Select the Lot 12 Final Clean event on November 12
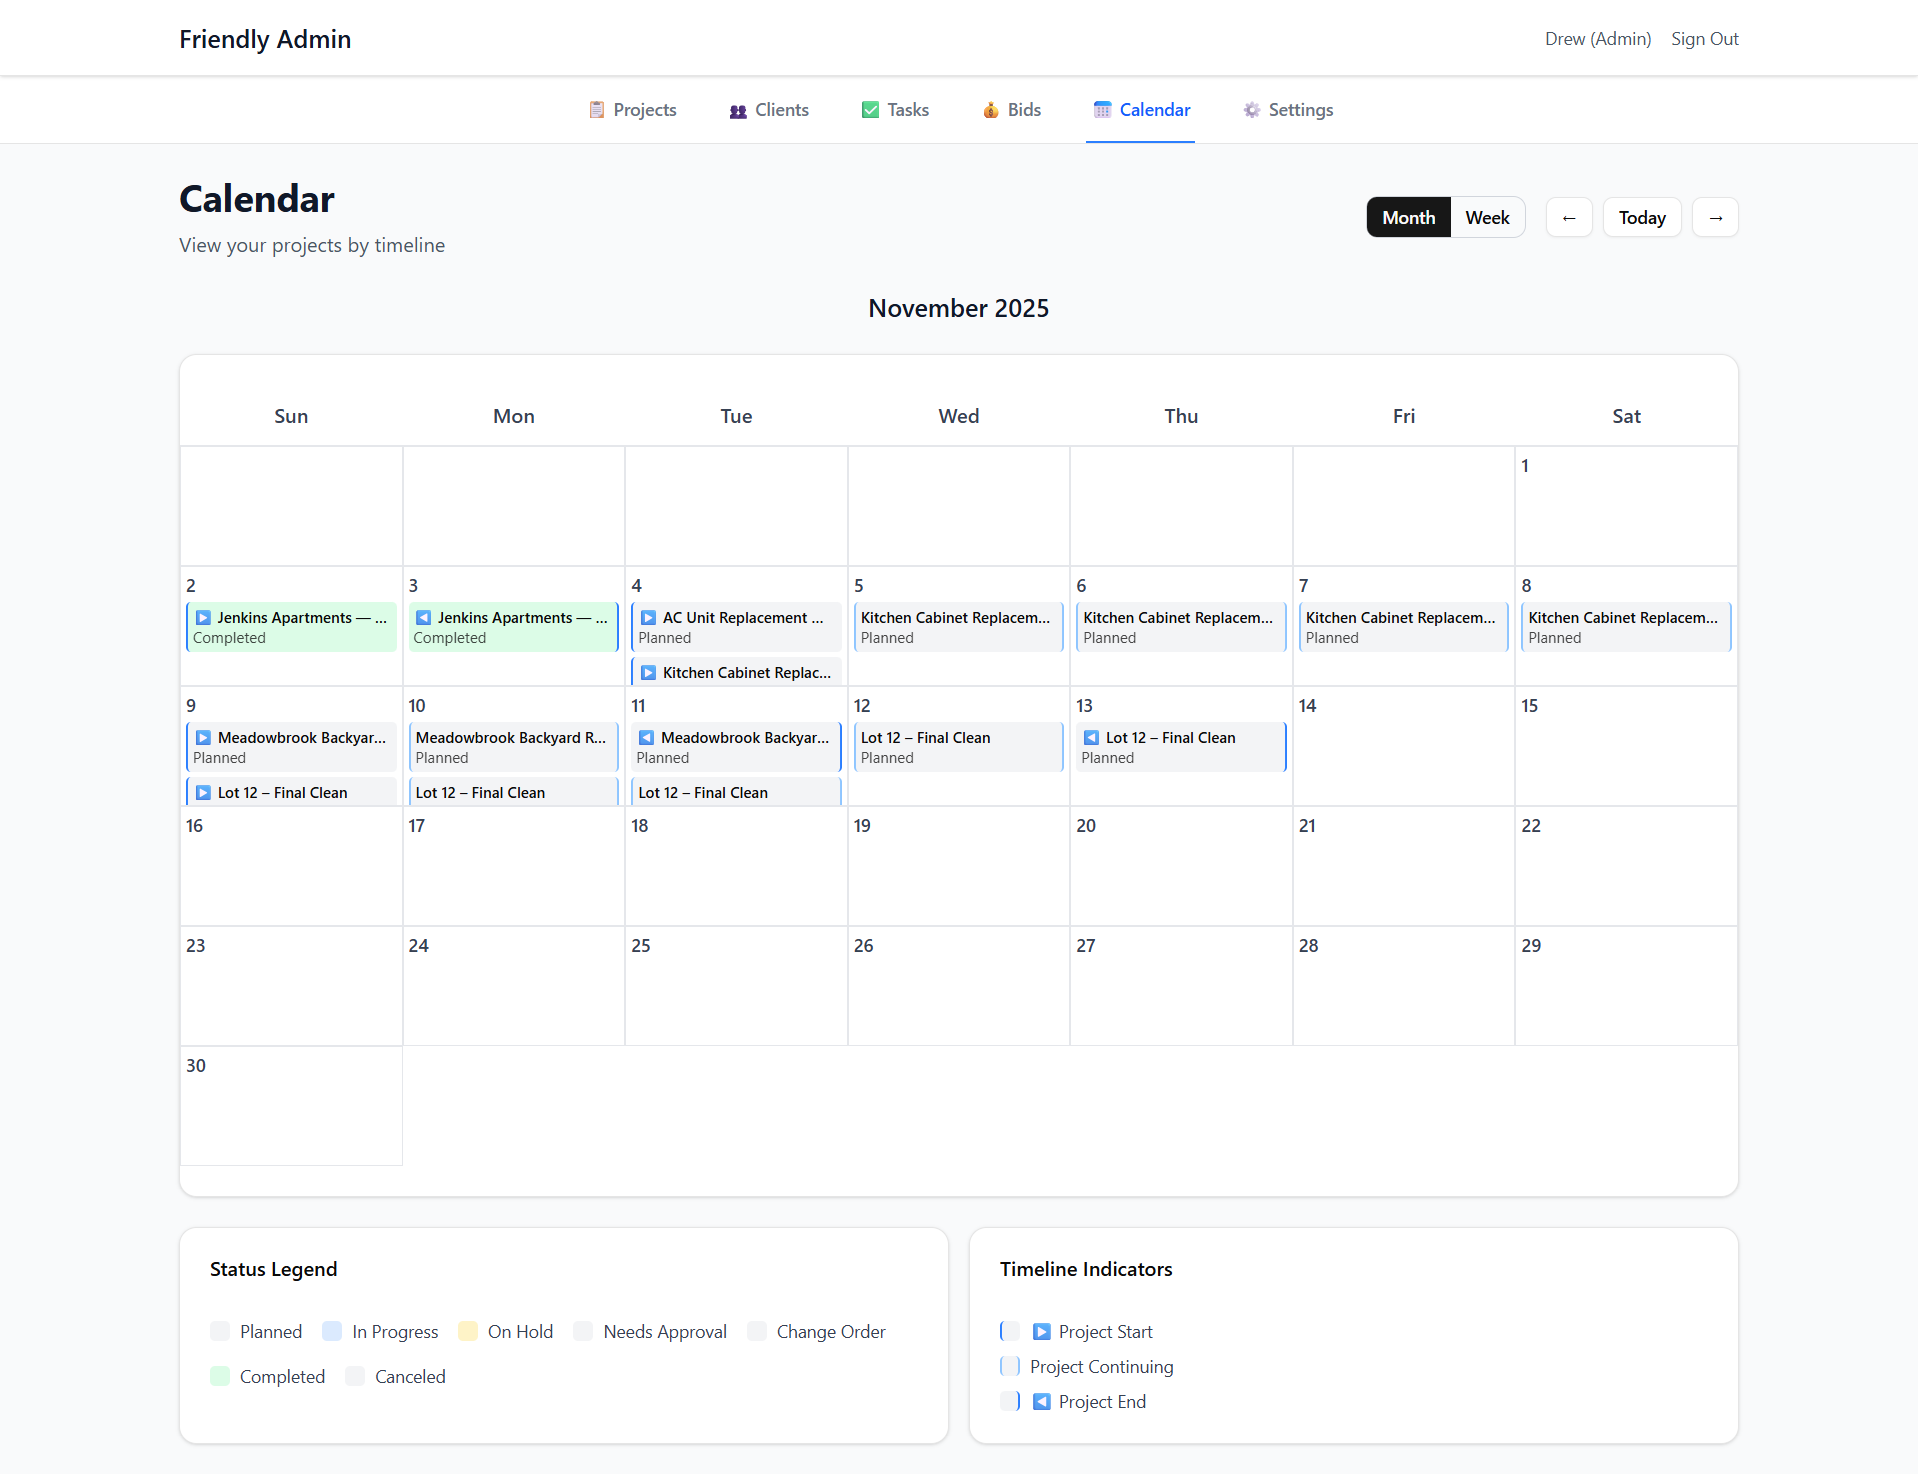1918x1474 pixels. (957, 746)
